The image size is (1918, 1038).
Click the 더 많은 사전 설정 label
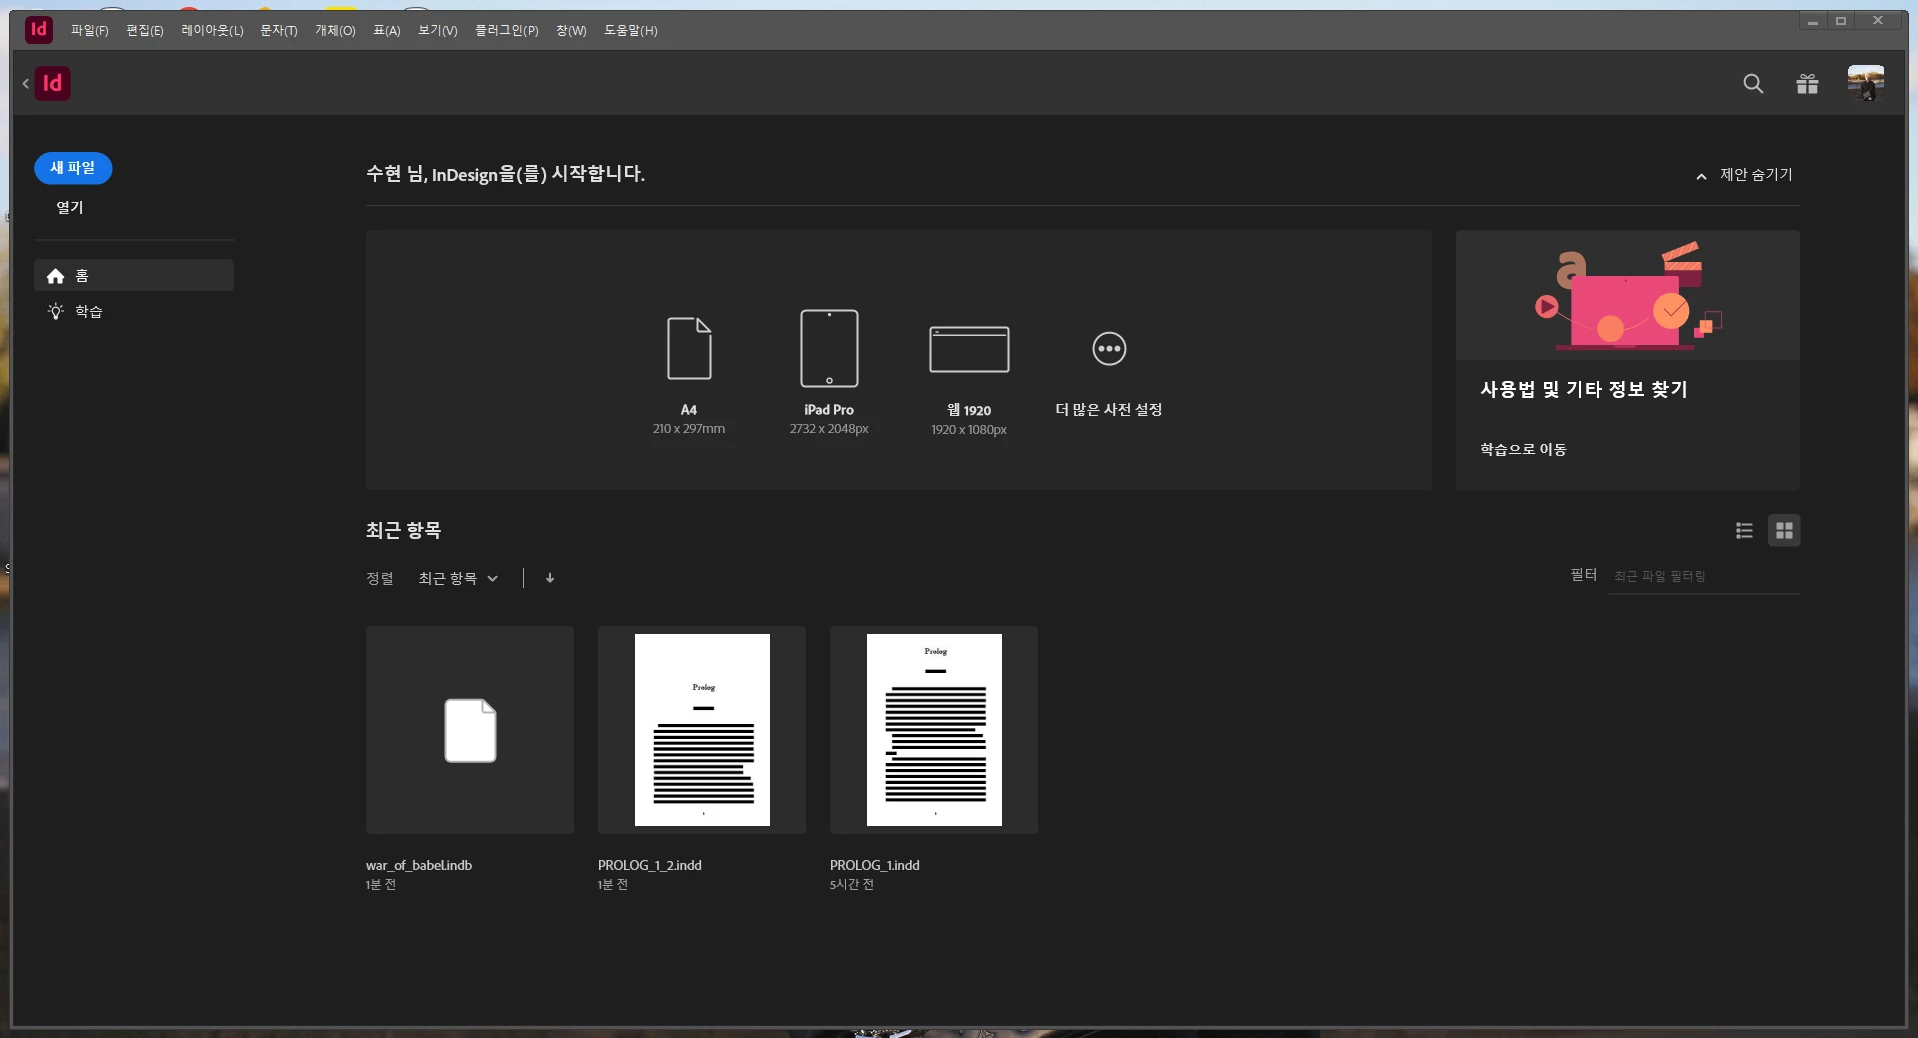coord(1109,410)
